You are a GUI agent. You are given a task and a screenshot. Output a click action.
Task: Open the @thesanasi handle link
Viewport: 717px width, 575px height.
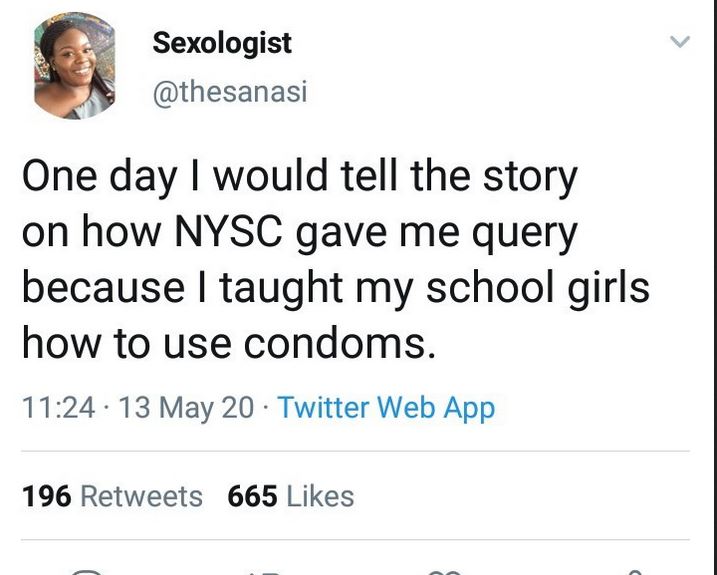(x=229, y=92)
